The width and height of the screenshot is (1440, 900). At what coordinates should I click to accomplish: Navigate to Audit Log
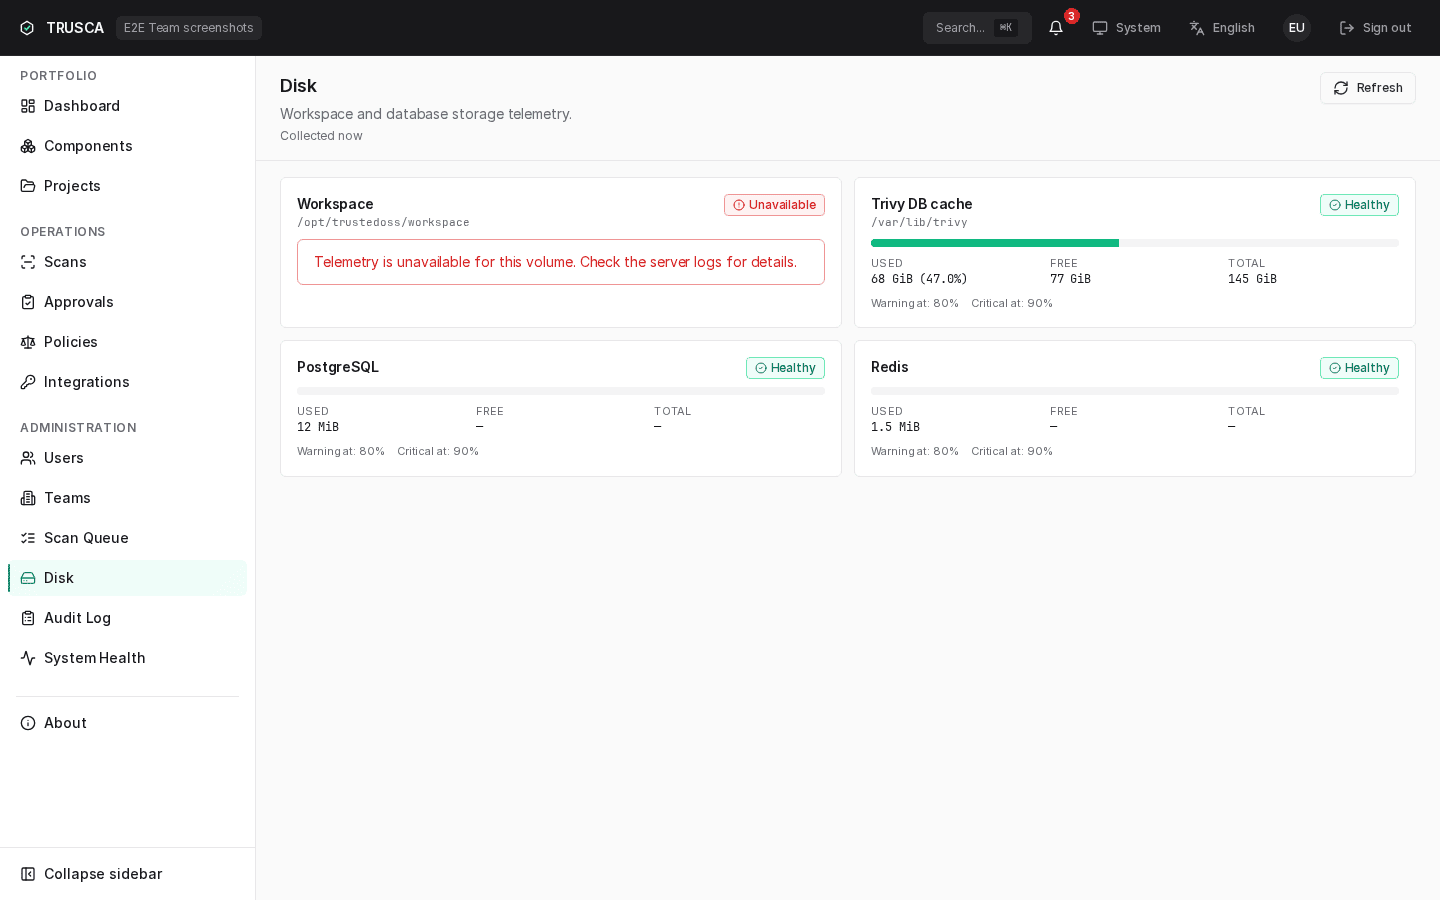(128, 618)
